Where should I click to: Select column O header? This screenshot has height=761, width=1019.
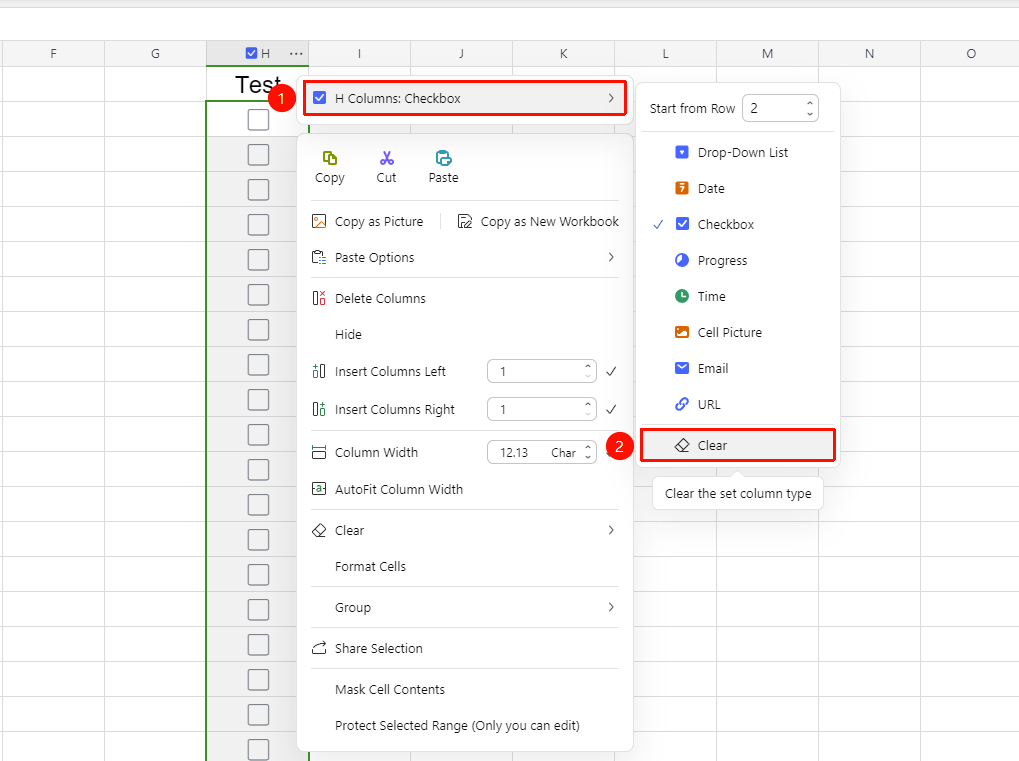click(x=970, y=53)
